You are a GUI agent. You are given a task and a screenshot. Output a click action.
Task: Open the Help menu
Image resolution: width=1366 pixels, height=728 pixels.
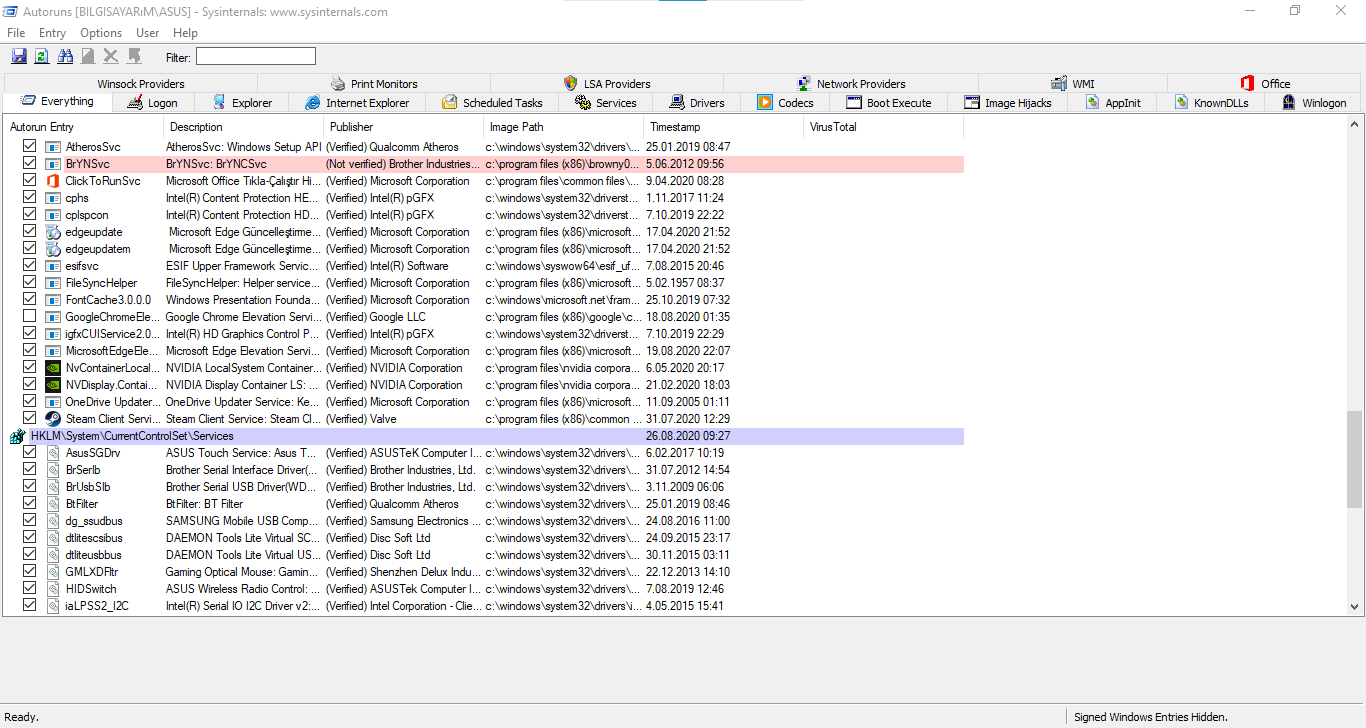point(185,33)
